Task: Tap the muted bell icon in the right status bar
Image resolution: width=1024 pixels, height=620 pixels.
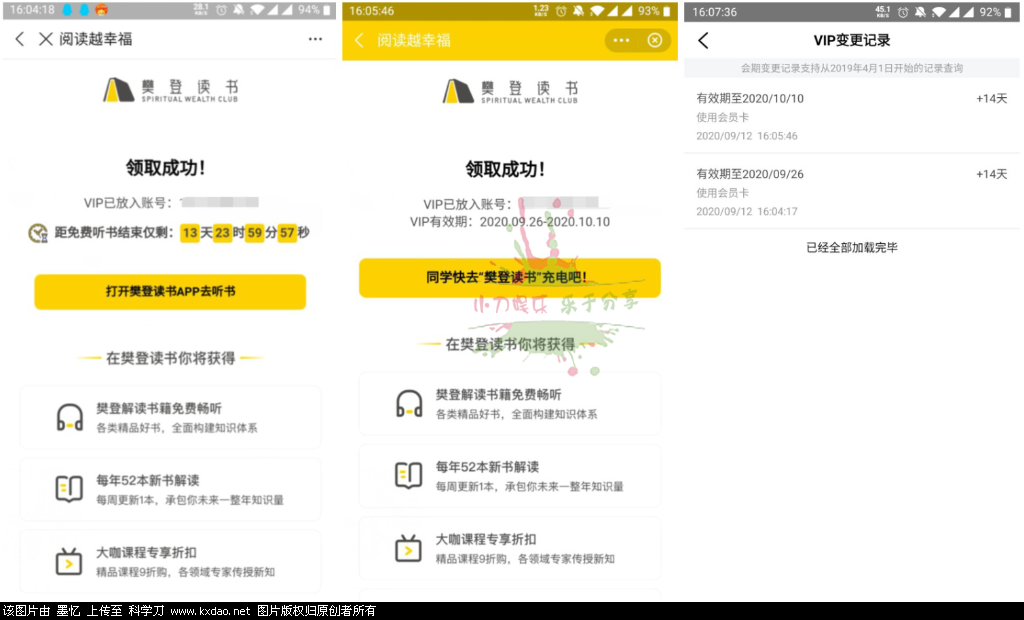Action: pos(921,12)
